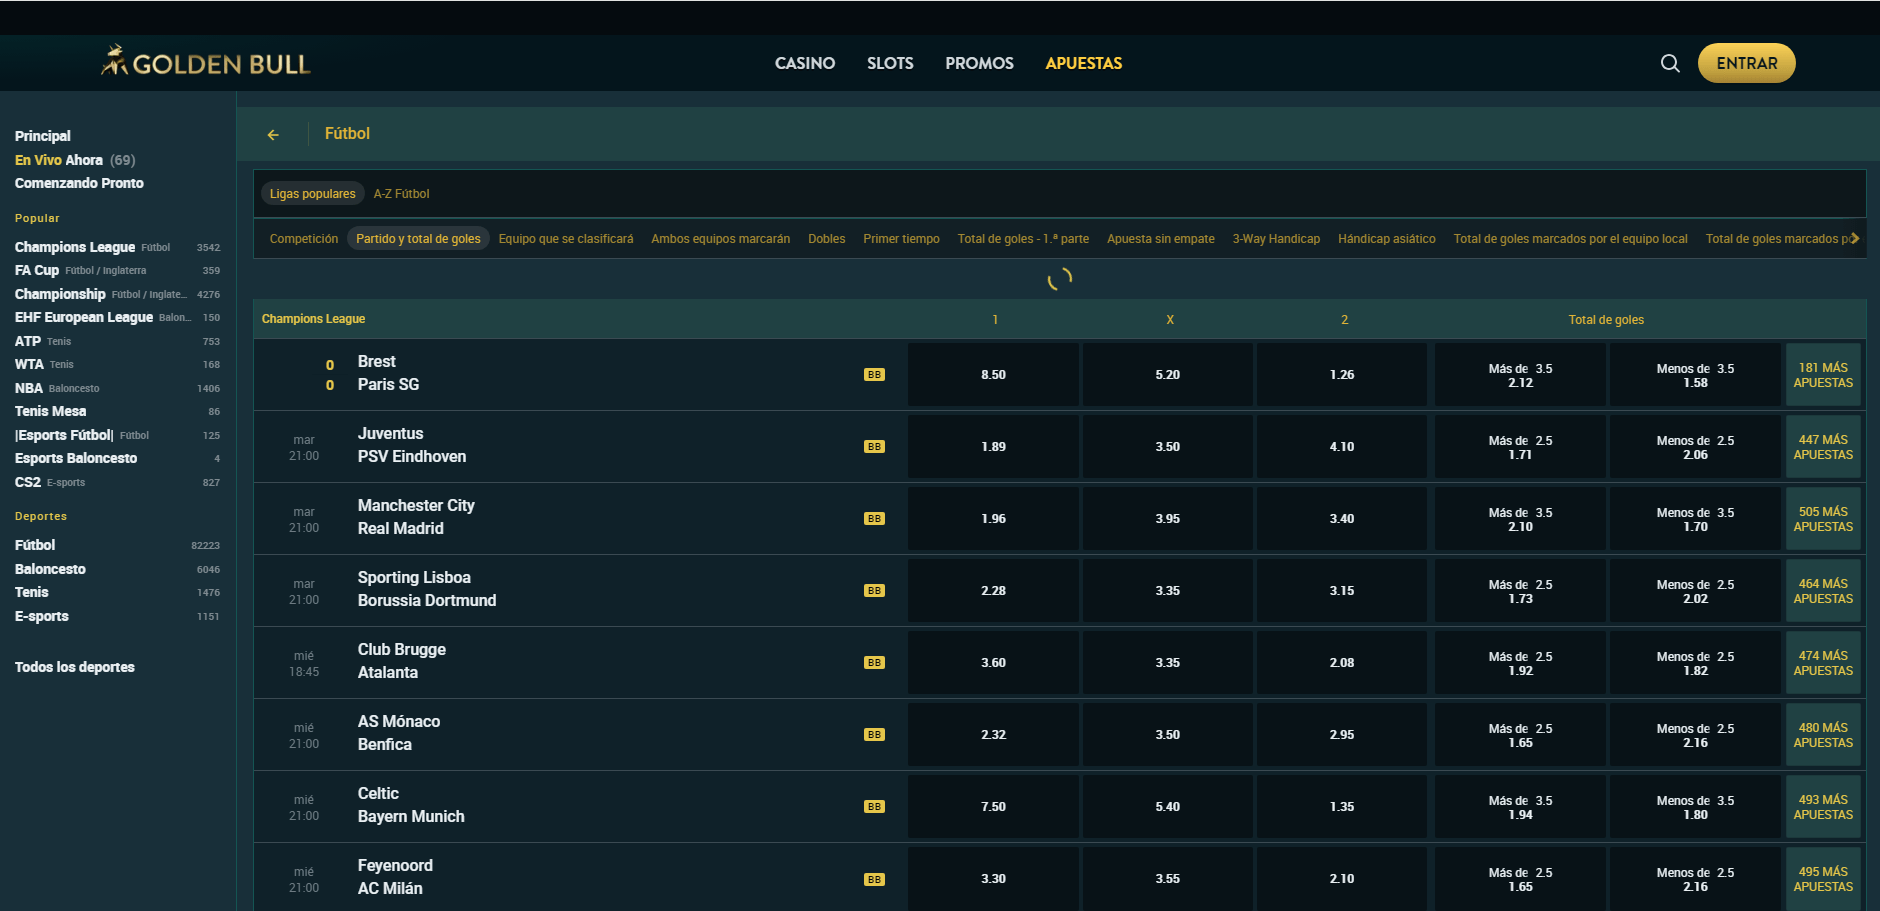Select the Primer tiempo tab
The width and height of the screenshot is (1880, 911).
(901, 239)
